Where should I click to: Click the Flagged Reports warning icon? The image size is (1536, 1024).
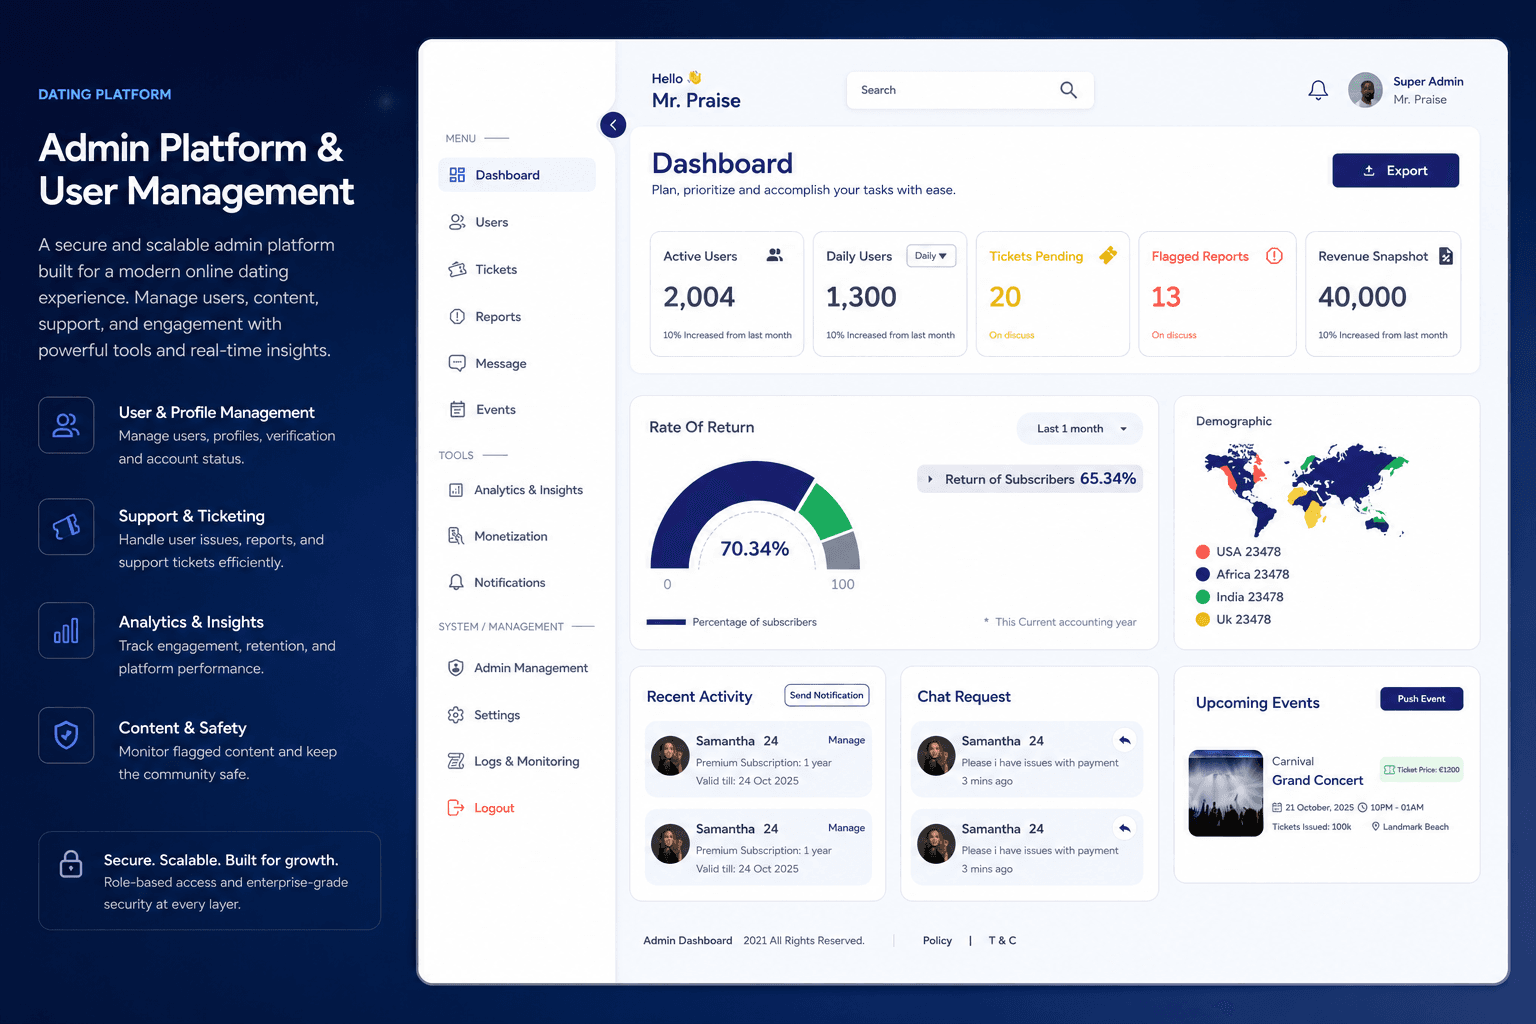[x=1274, y=256]
